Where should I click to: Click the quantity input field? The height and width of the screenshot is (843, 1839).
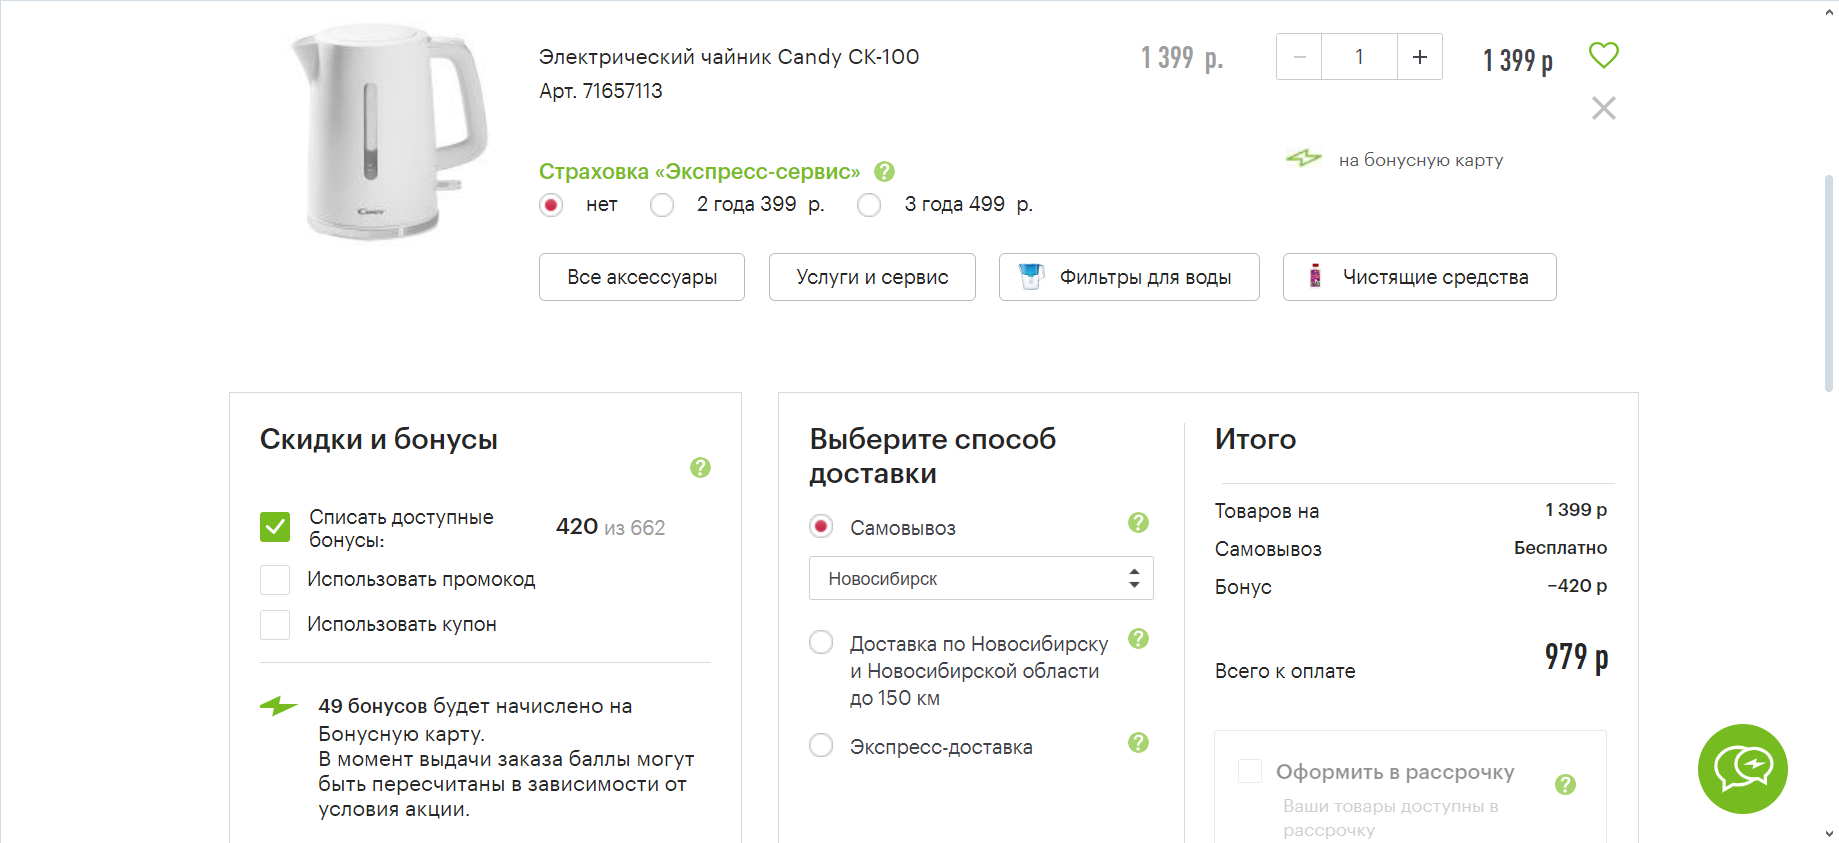1359,57
